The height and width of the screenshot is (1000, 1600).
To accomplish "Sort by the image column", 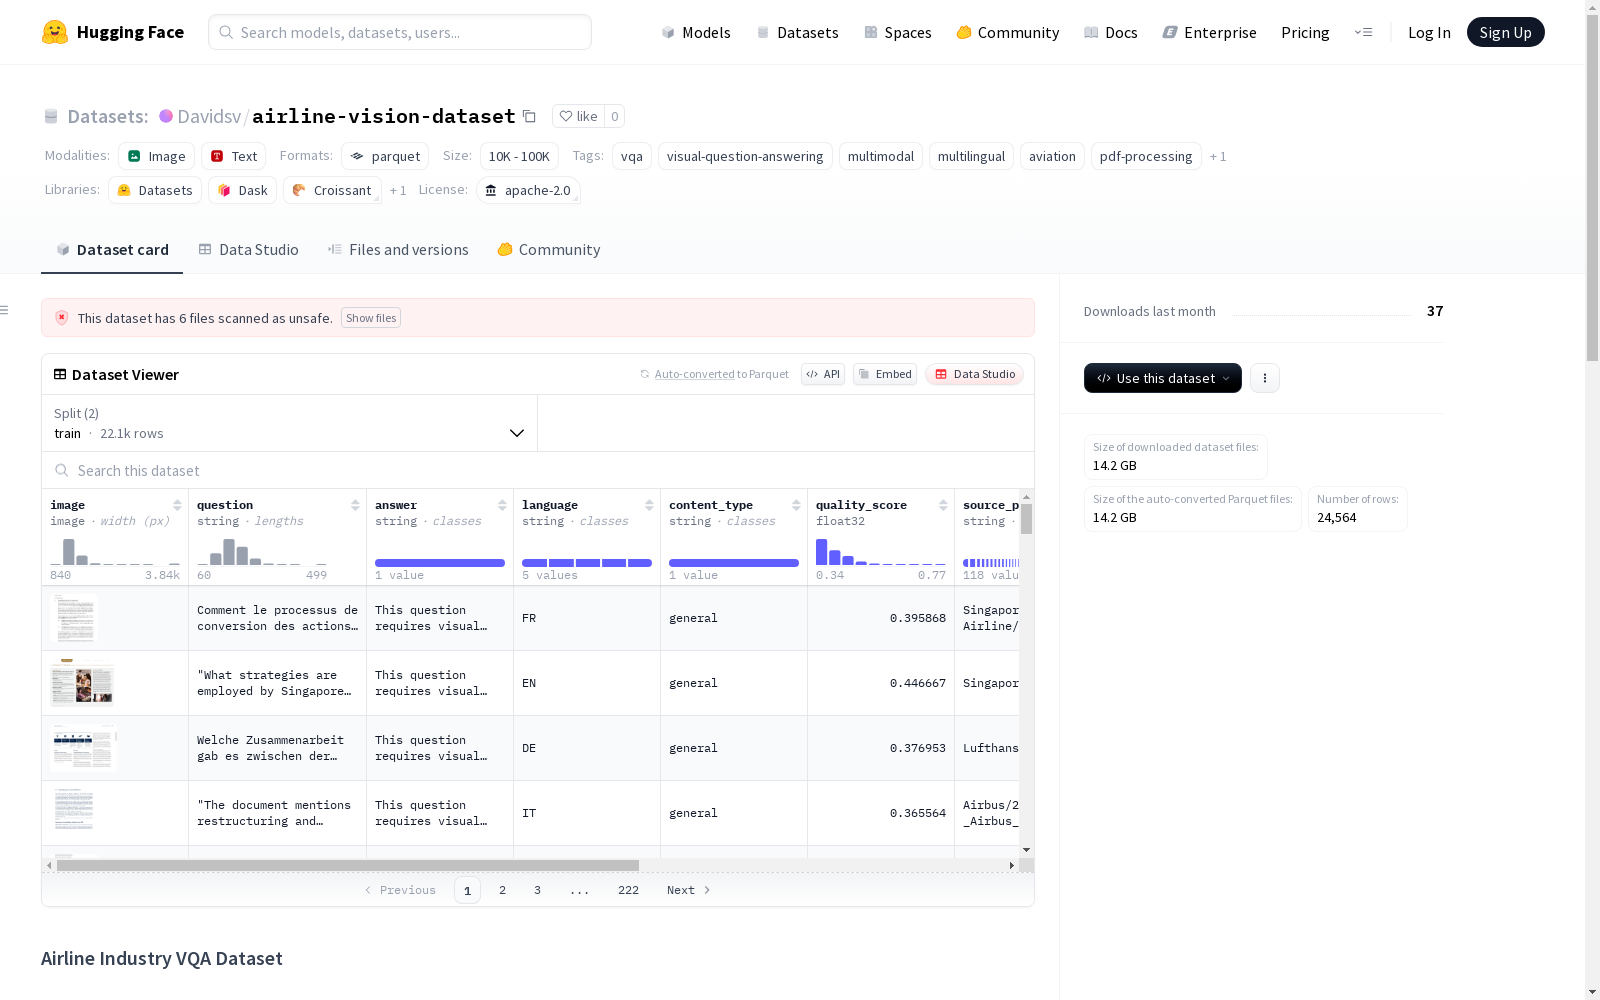I will [177, 505].
